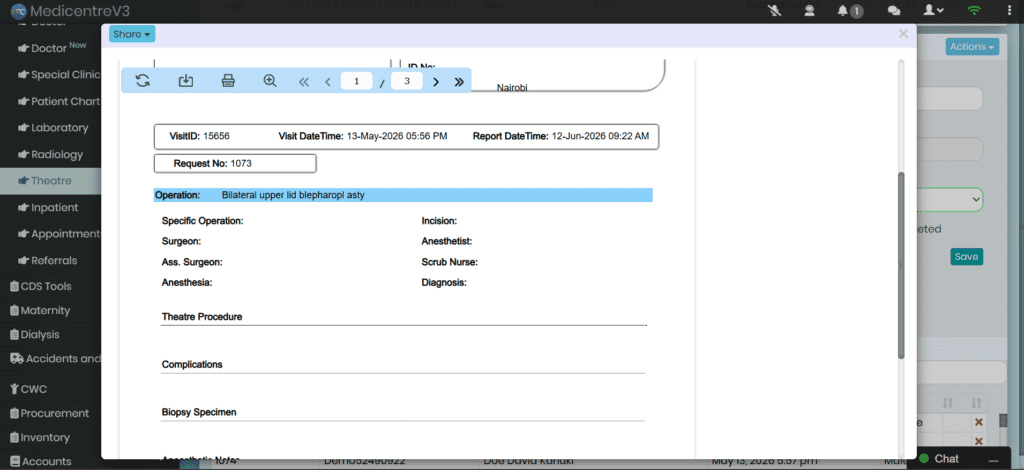Close the report modal dialog
This screenshot has height=470, width=1024.
pyautogui.click(x=903, y=34)
